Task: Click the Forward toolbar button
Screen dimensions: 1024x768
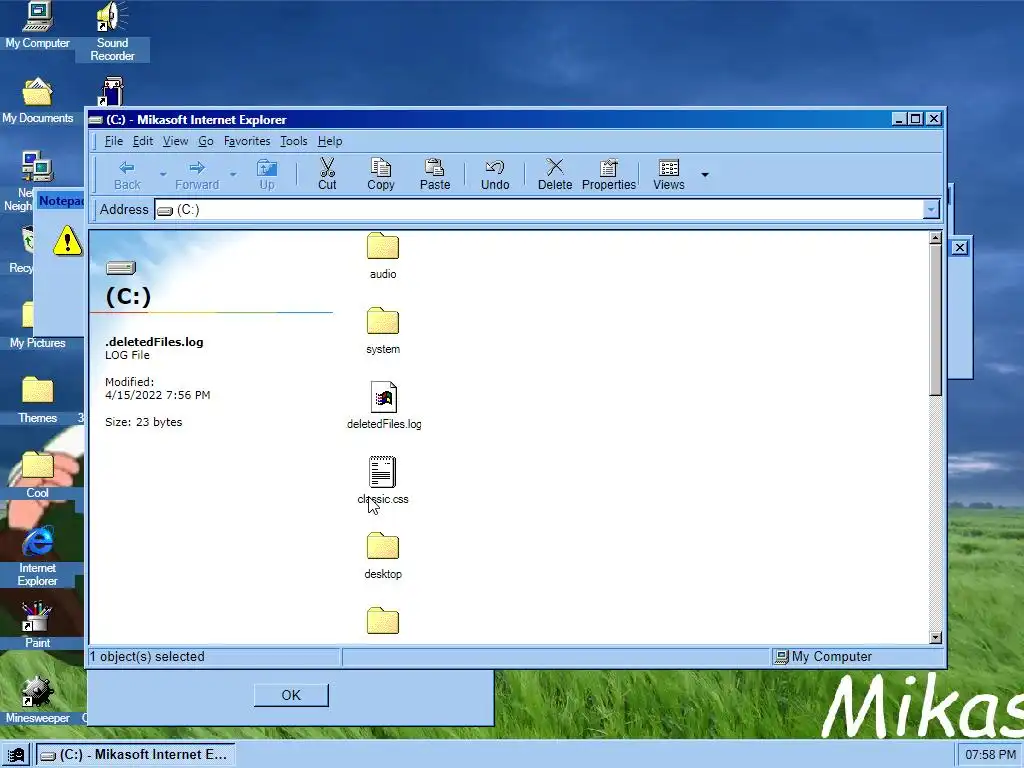Action: [197, 175]
